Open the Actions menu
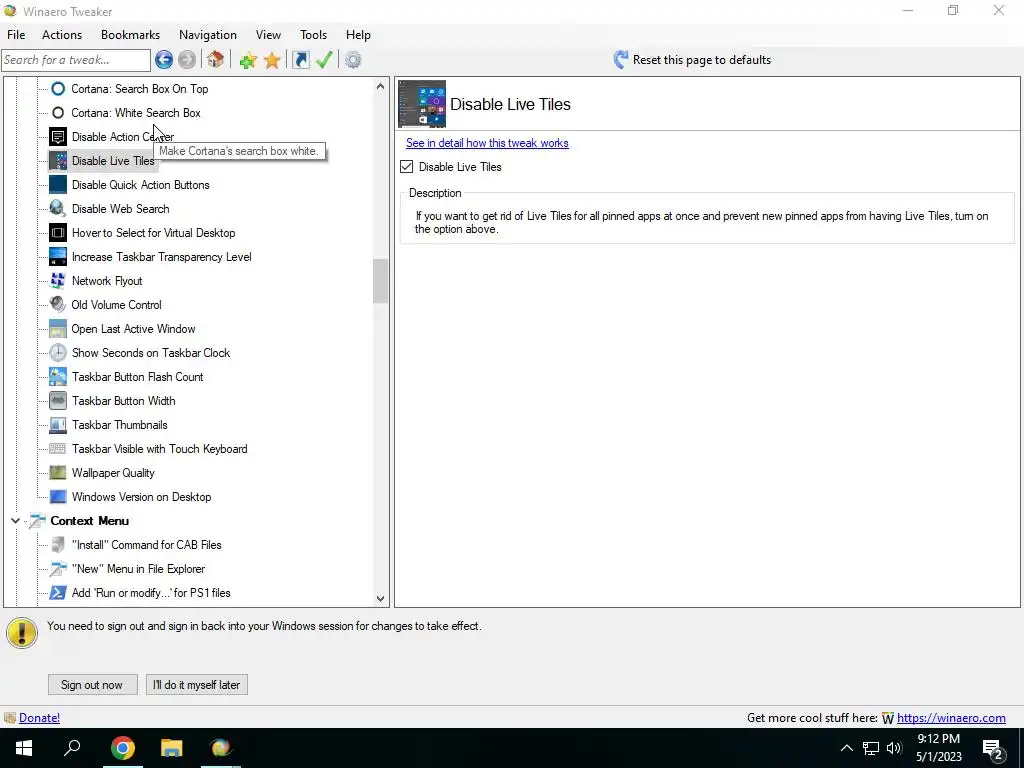 click(62, 35)
